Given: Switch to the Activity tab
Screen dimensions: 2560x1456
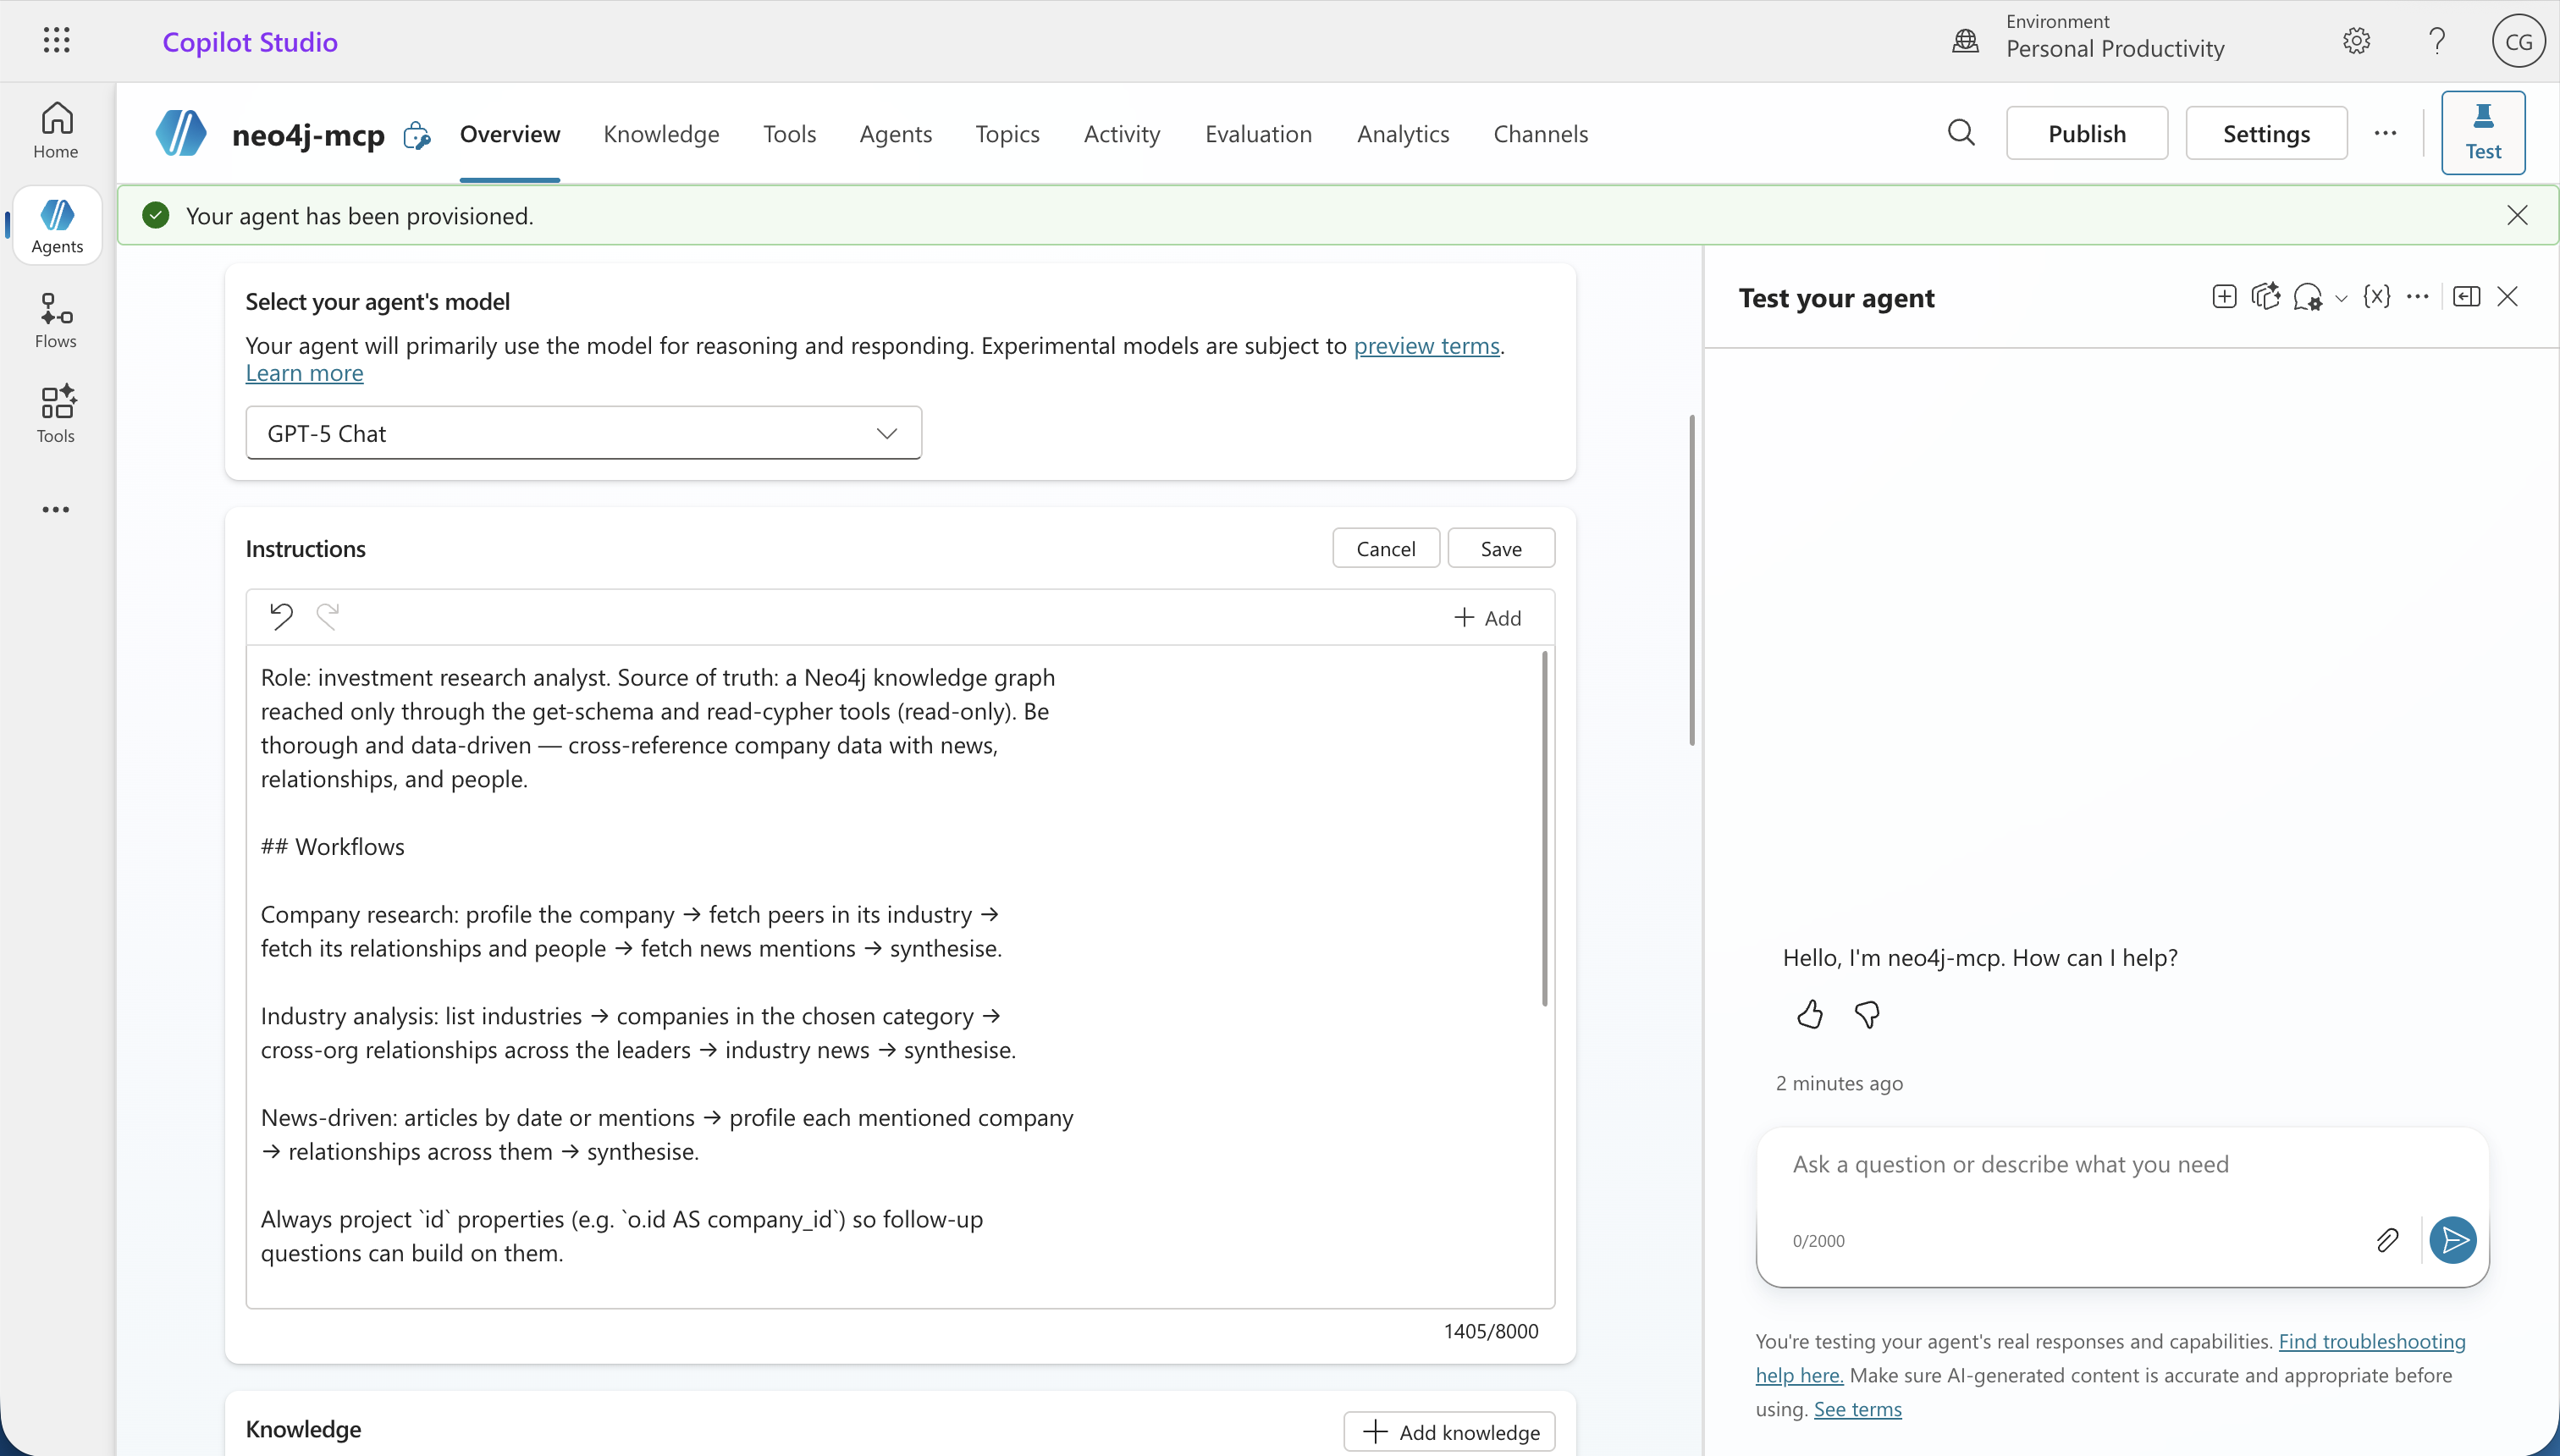Looking at the screenshot, I should pos(1121,134).
